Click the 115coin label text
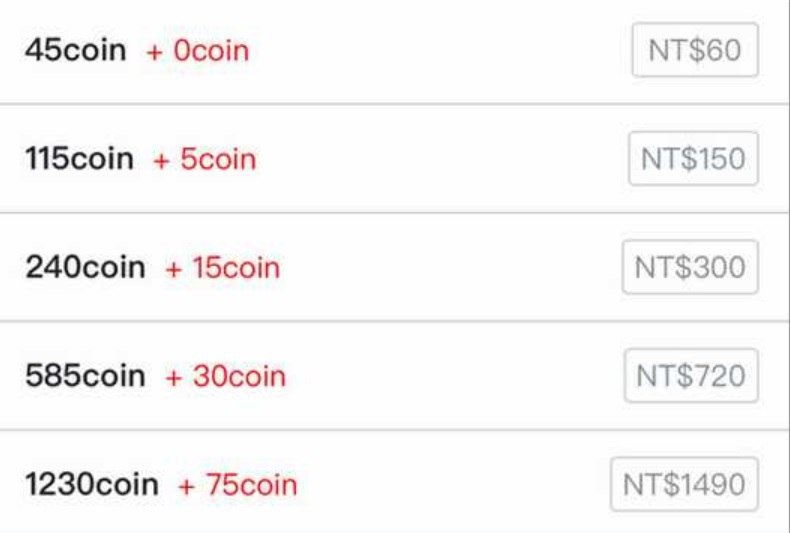790x533 pixels. click(79, 159)
